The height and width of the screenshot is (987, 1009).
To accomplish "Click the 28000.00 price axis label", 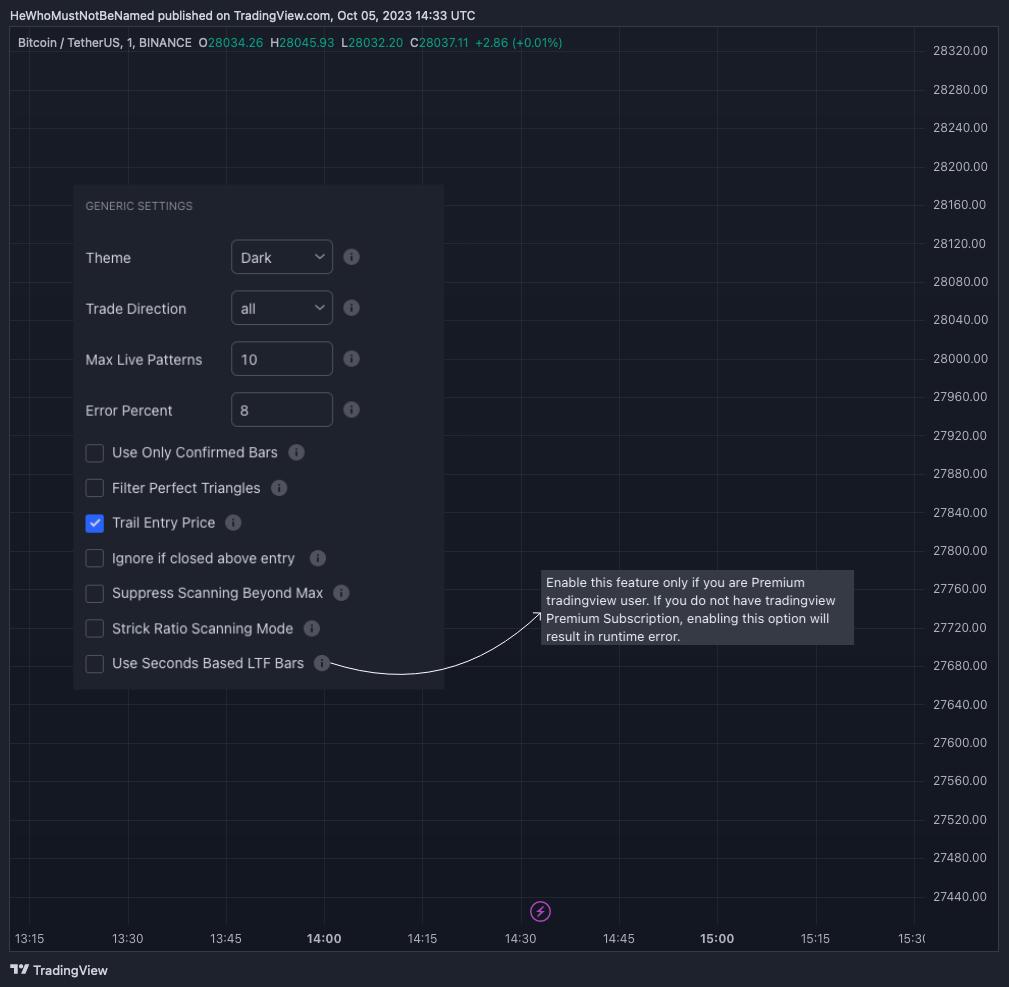I will point(960,358).
